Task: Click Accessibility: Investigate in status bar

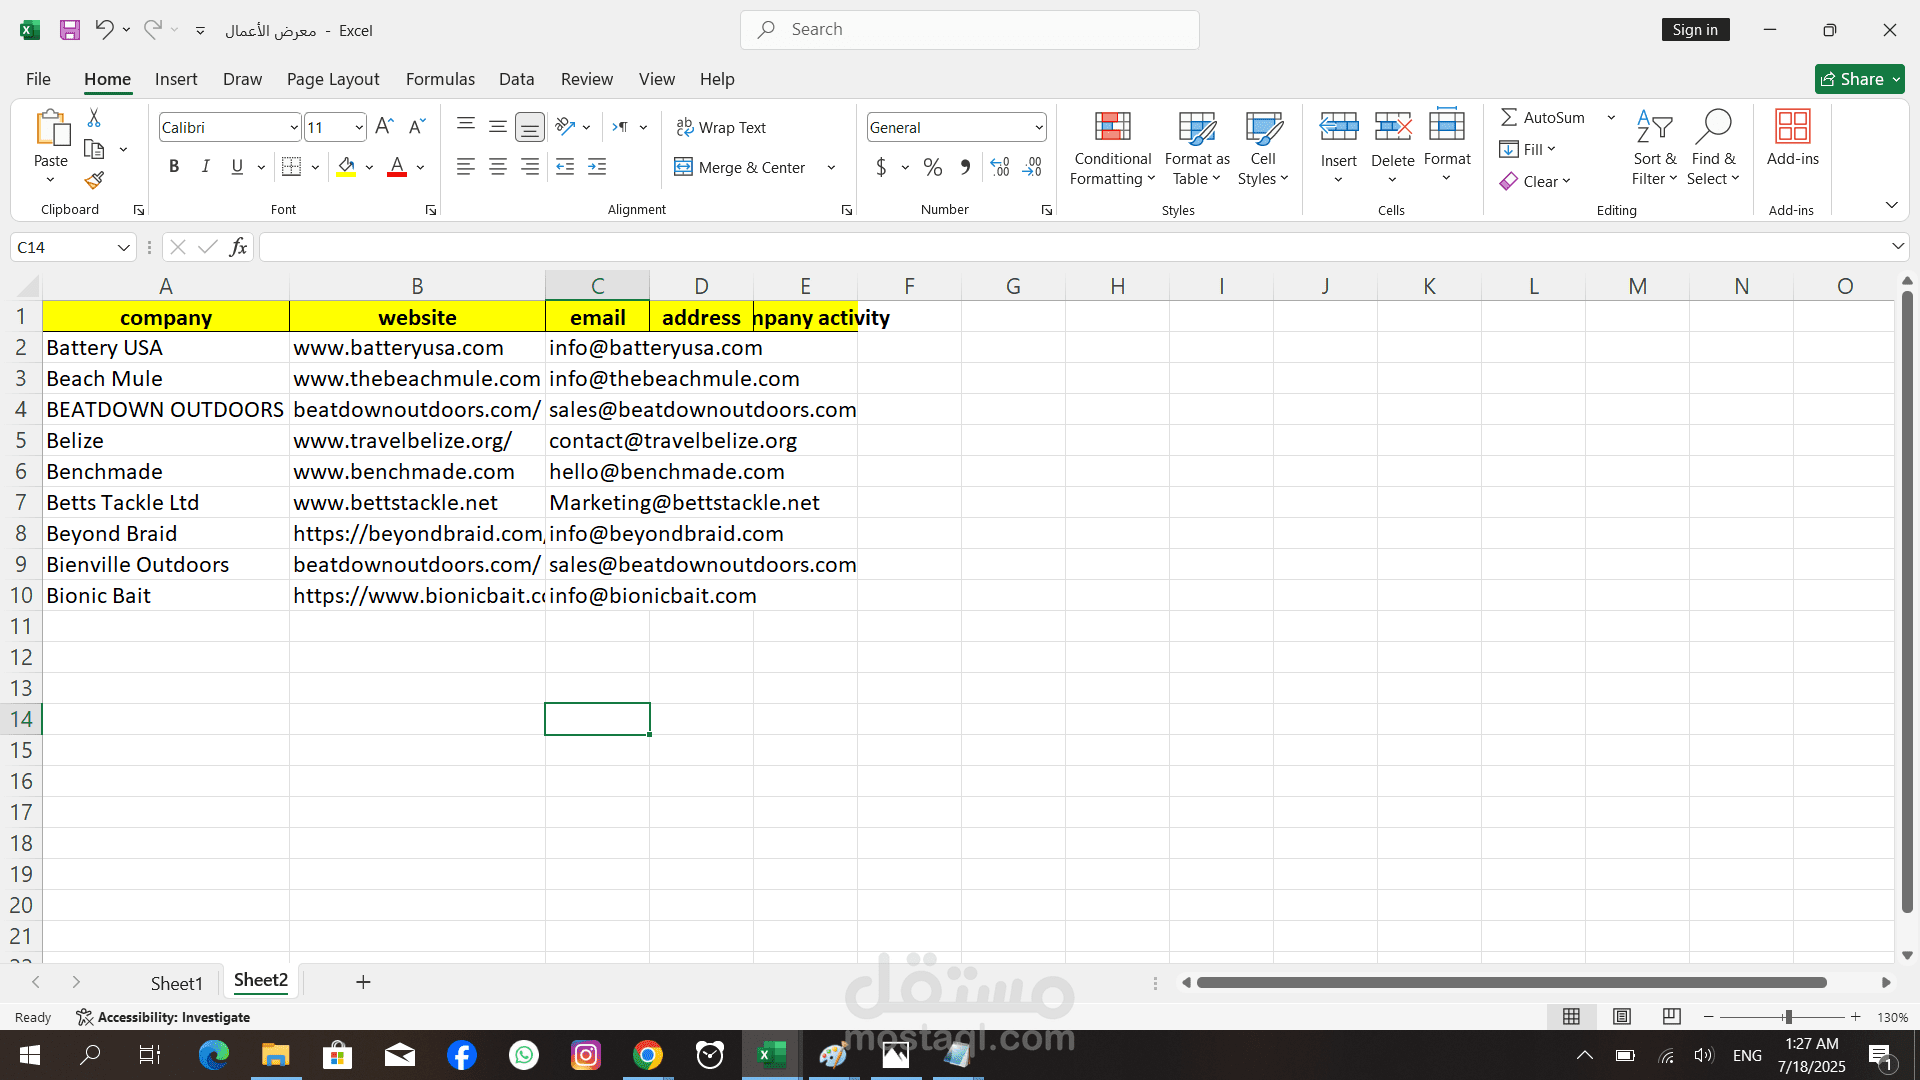Action: [x=163, y=1017]
